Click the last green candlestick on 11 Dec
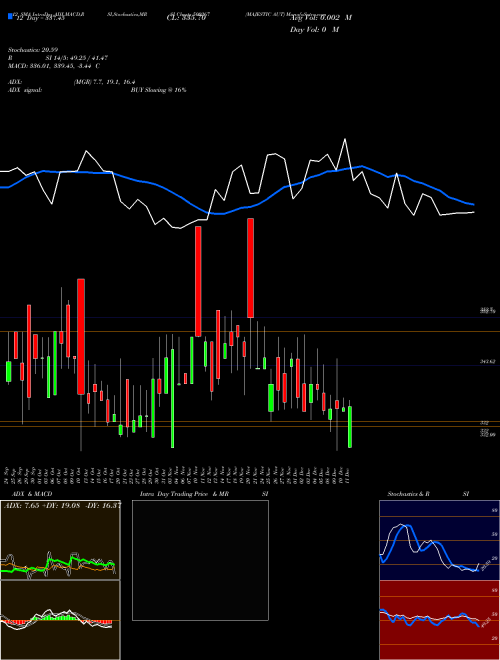 [x=350, y=426]
